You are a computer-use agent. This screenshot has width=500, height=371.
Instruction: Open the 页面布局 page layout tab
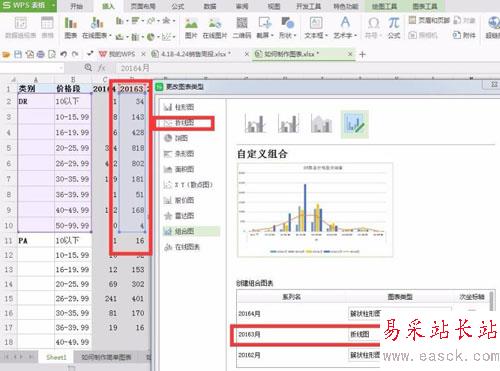coord(143,6)
